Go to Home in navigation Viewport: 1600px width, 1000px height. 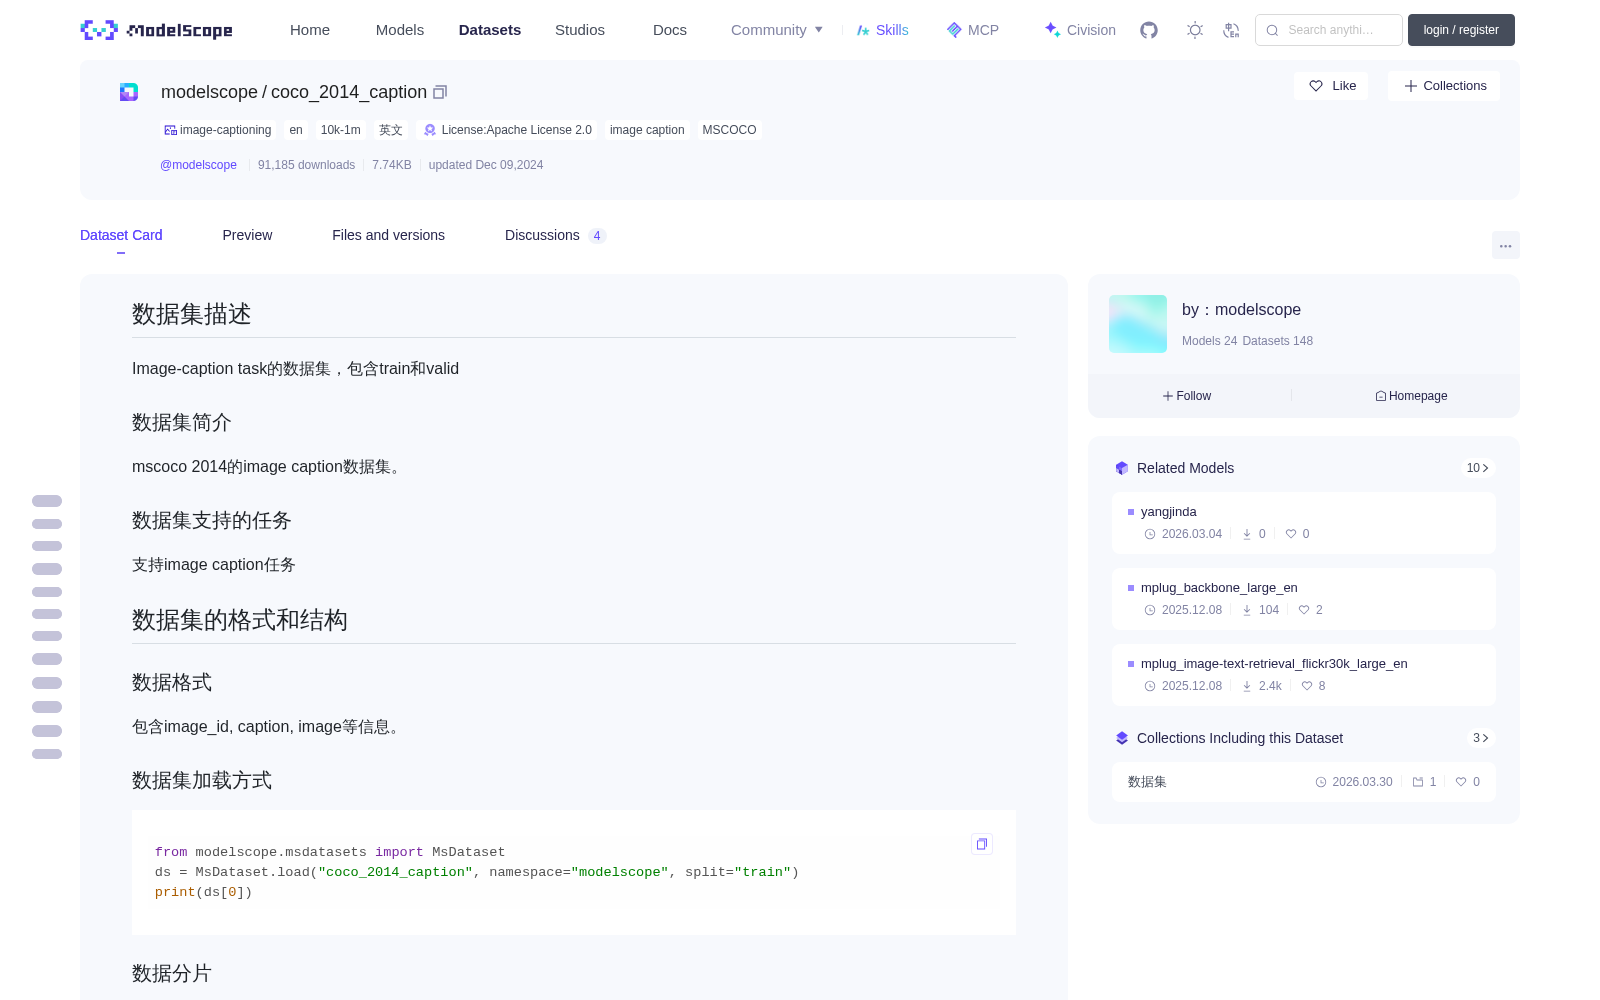pyautogui.click(x=310, y=30)
